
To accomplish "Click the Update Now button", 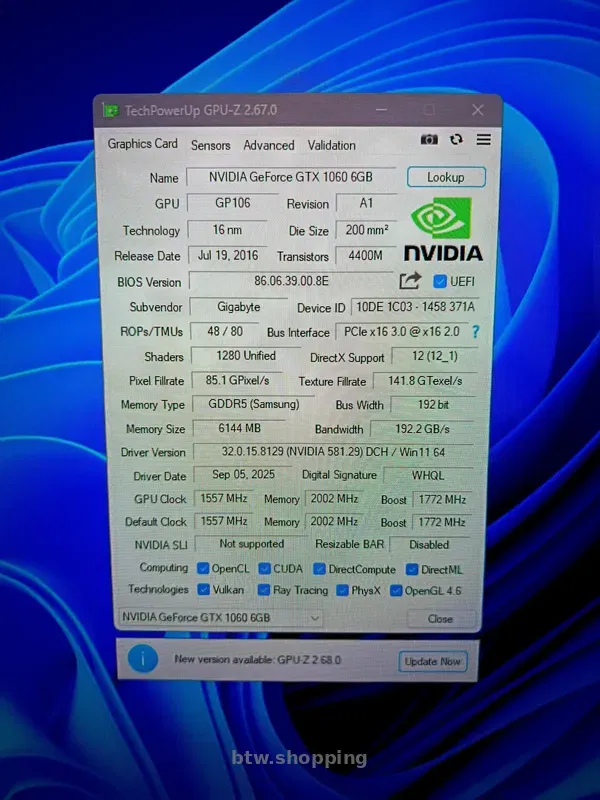I will (432, 661).
